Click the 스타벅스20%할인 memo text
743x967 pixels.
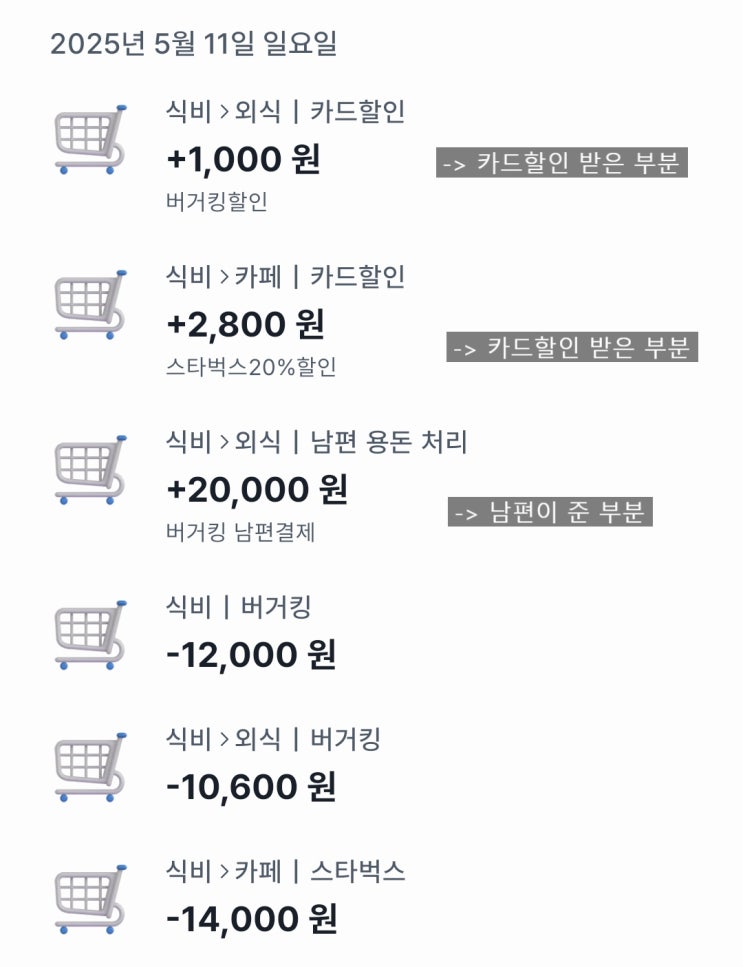pyautogui.click(x=251, y=367)
